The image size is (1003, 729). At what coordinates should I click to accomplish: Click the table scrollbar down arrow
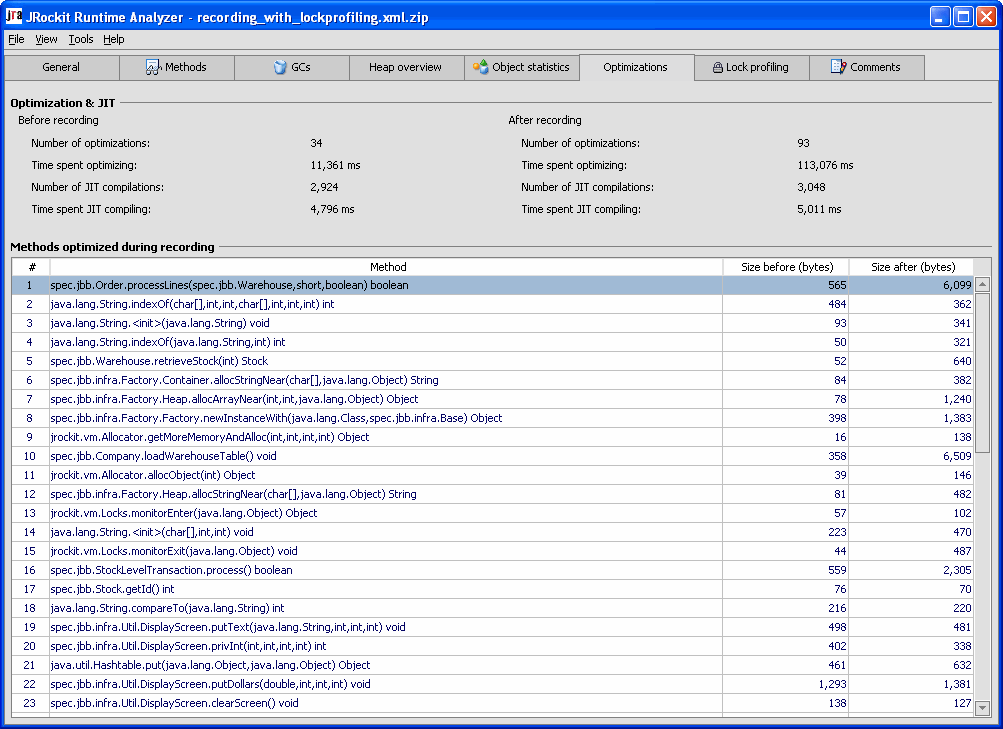pyautogui.click(x=983, y=708)
